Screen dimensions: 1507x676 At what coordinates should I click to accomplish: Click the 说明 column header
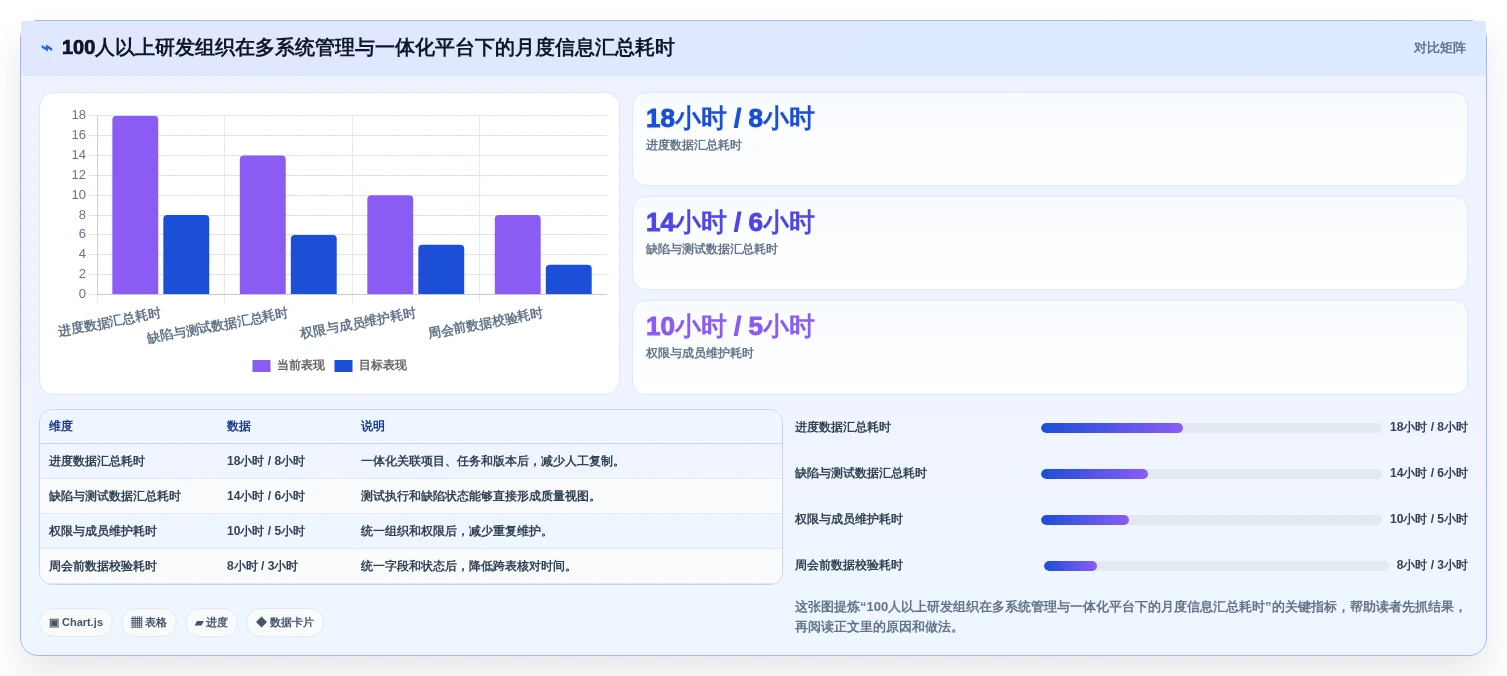(373, 427)
